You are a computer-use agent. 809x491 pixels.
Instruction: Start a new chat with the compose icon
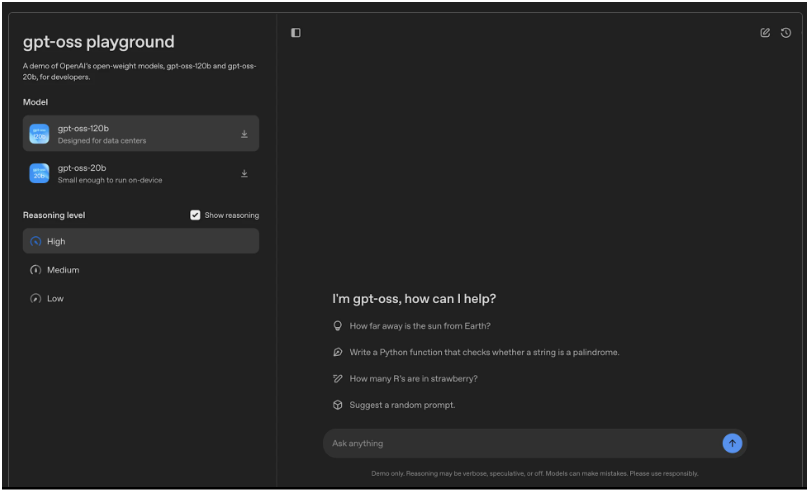click(765, 32)
